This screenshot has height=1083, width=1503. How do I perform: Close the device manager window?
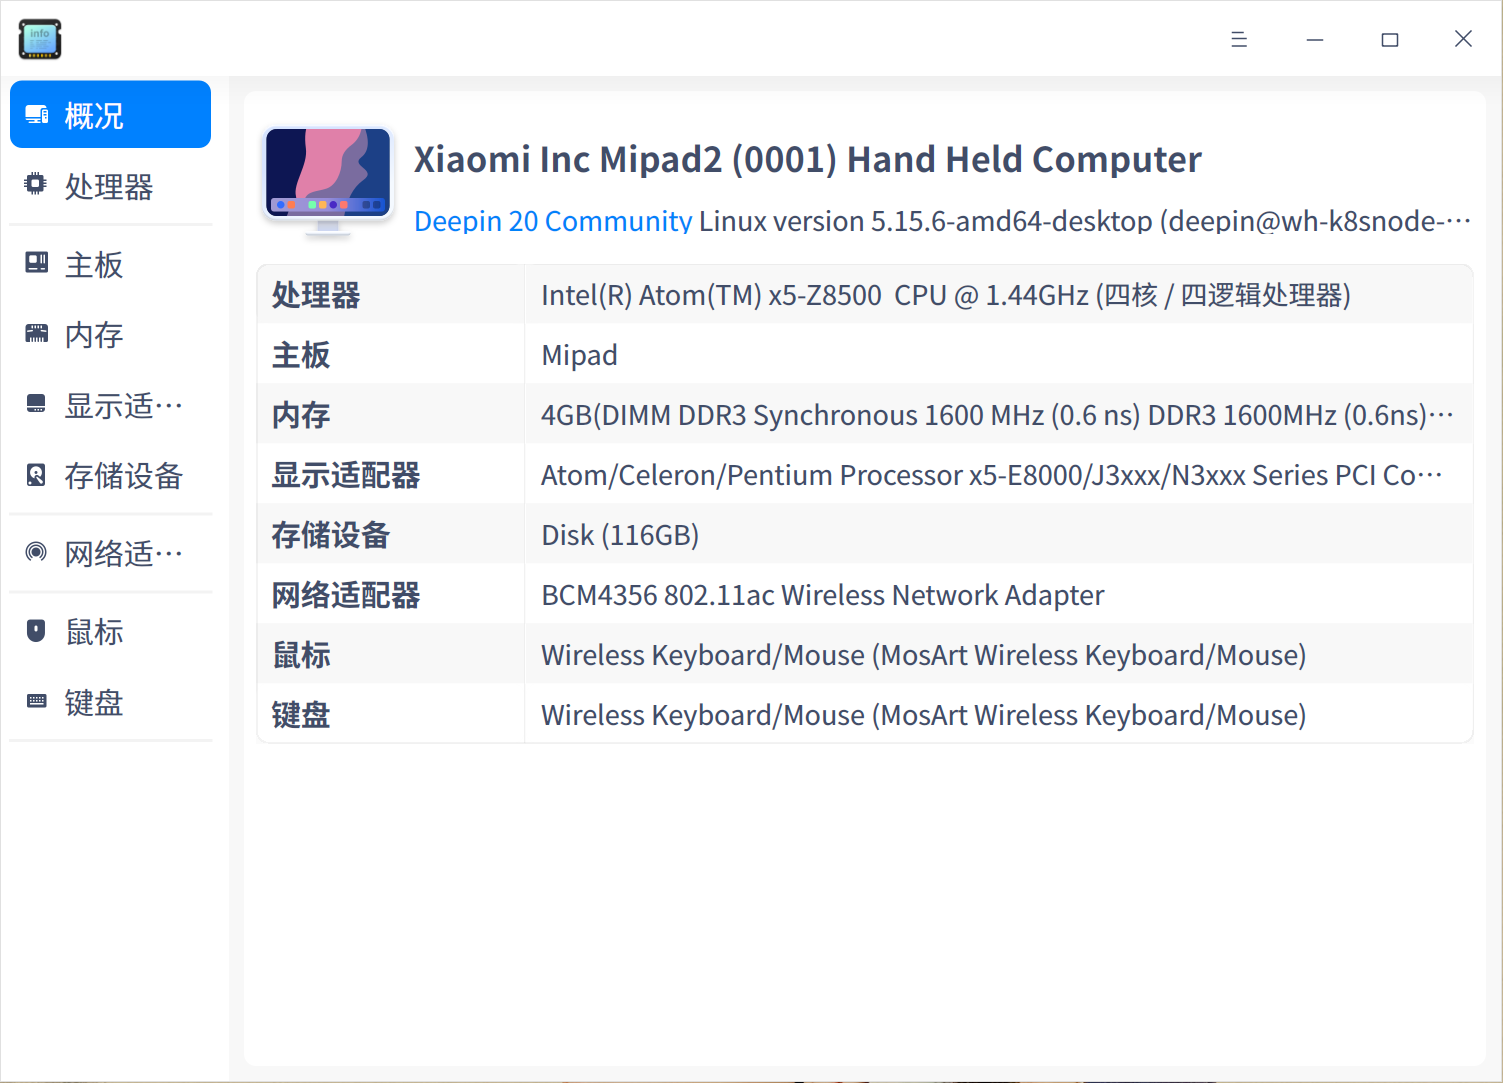[x=1463, y=39]
